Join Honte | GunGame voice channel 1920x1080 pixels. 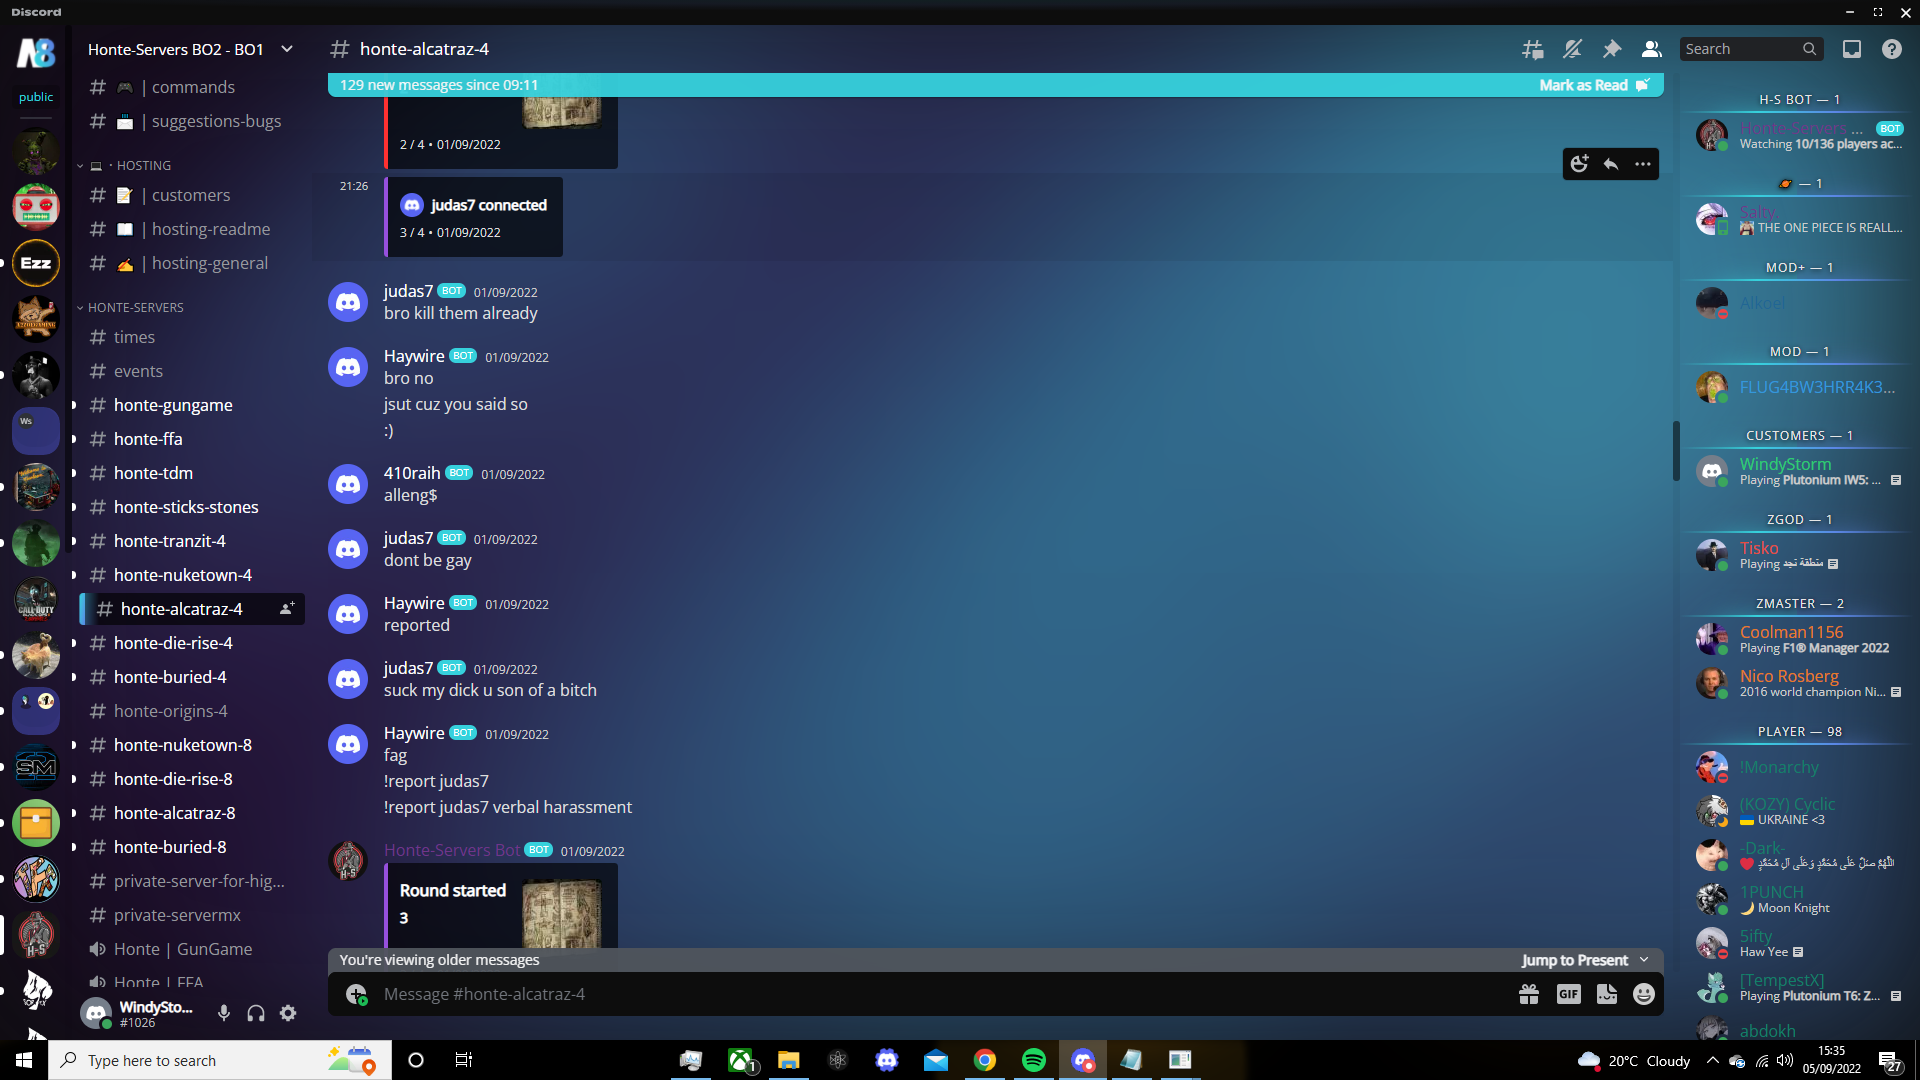point(192,949)
